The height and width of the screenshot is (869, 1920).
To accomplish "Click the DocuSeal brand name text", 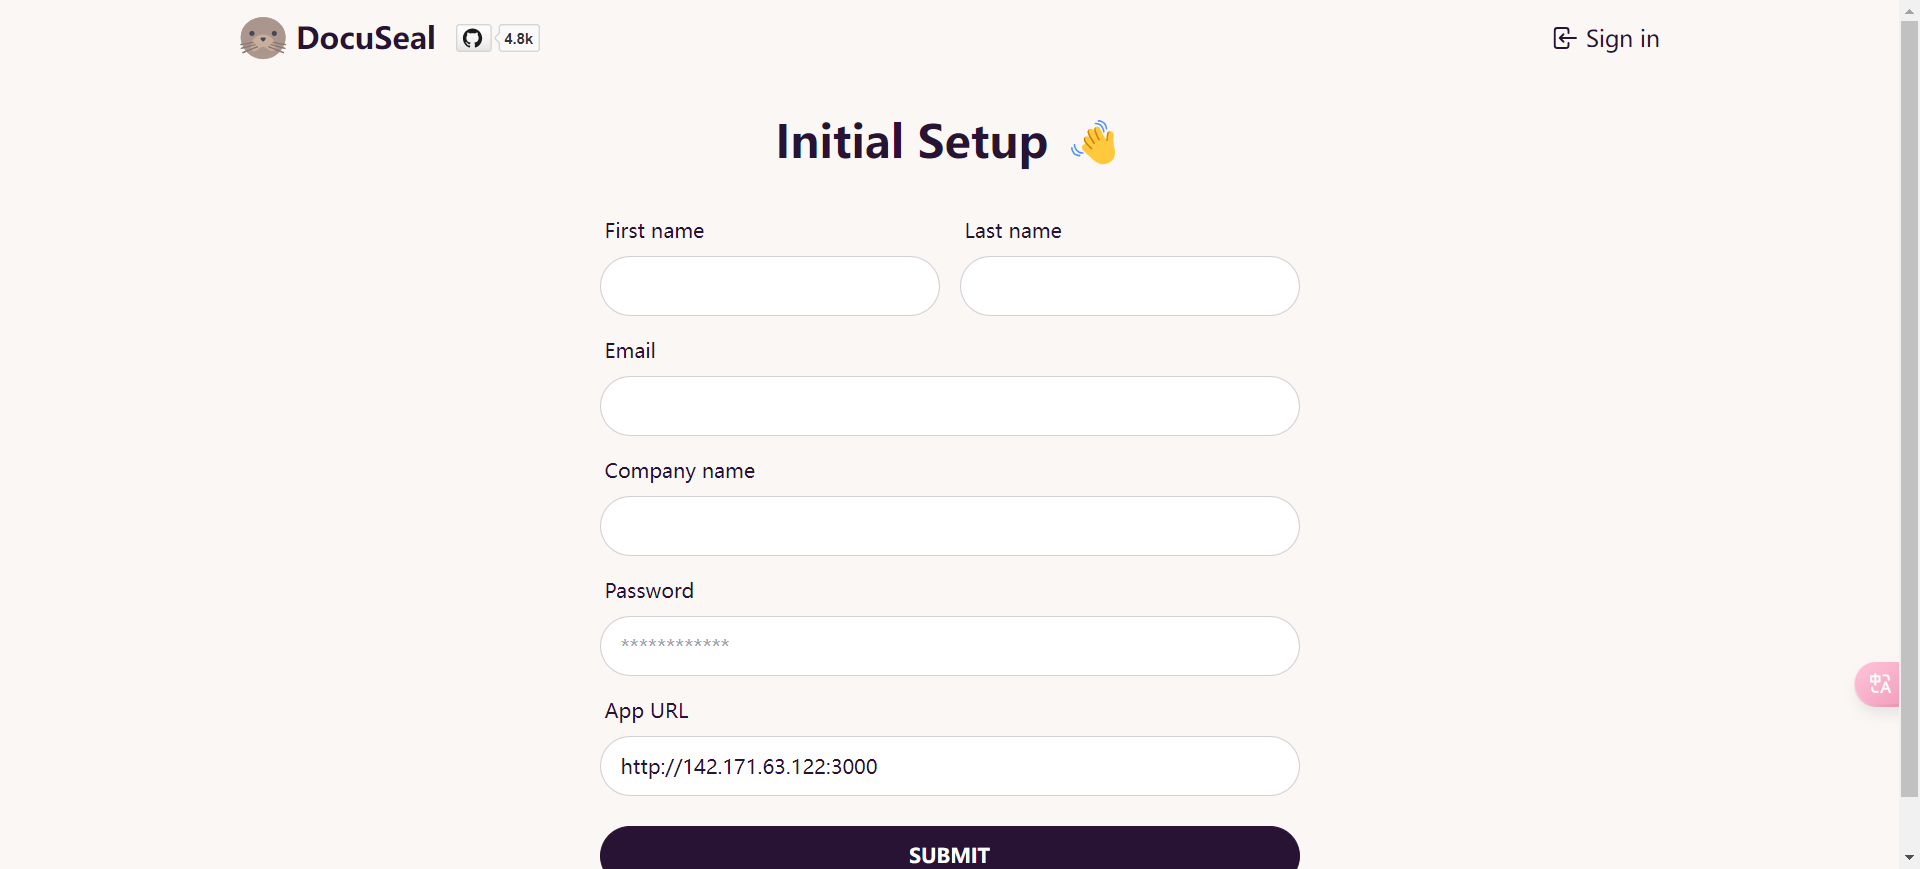I will 366,38.
